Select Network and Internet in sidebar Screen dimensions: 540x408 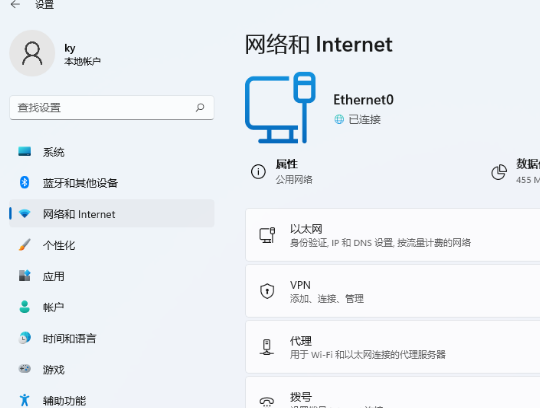pyautogui.click(x=112, y=214)
